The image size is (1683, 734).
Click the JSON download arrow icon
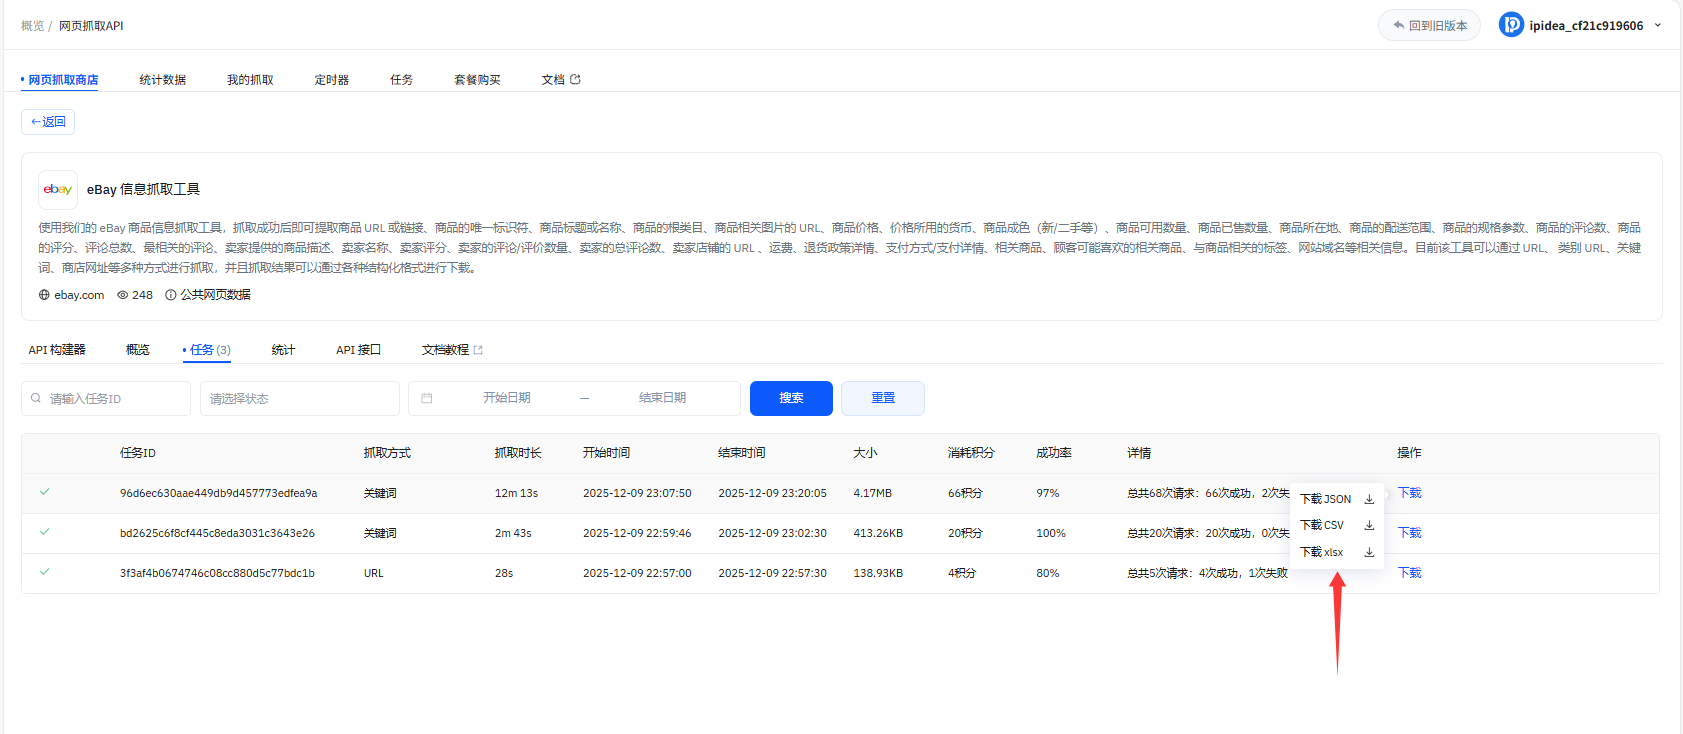tap(1369, 499)
